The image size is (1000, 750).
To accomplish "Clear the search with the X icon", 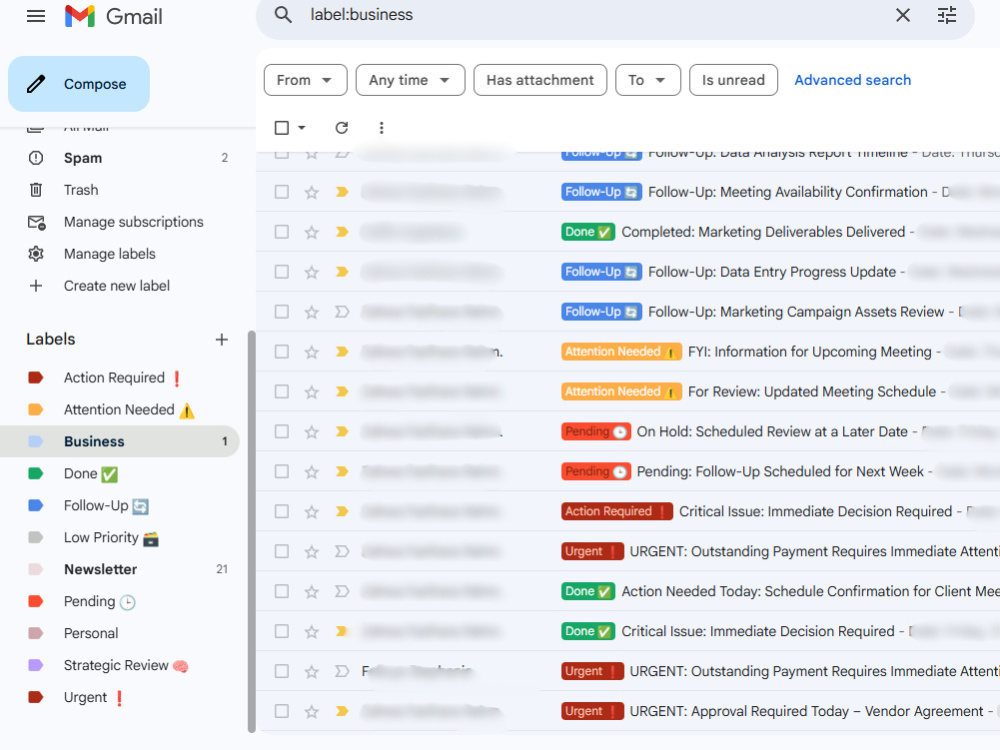I will (x=902, y=15).
